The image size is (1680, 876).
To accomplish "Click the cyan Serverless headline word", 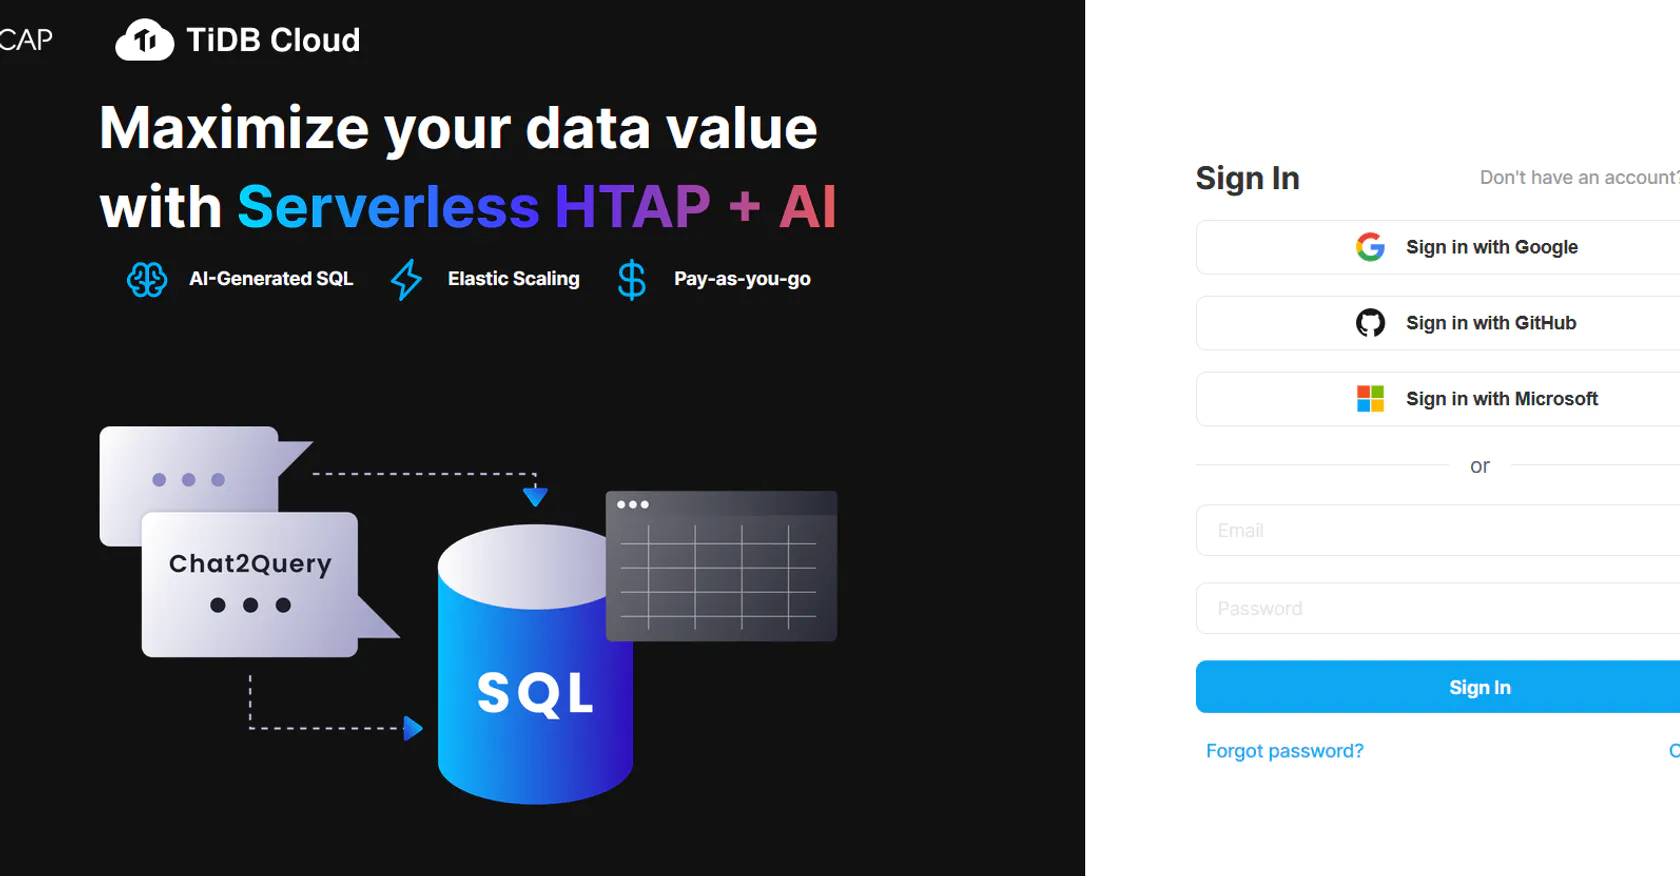I will [x=388, y=207].
